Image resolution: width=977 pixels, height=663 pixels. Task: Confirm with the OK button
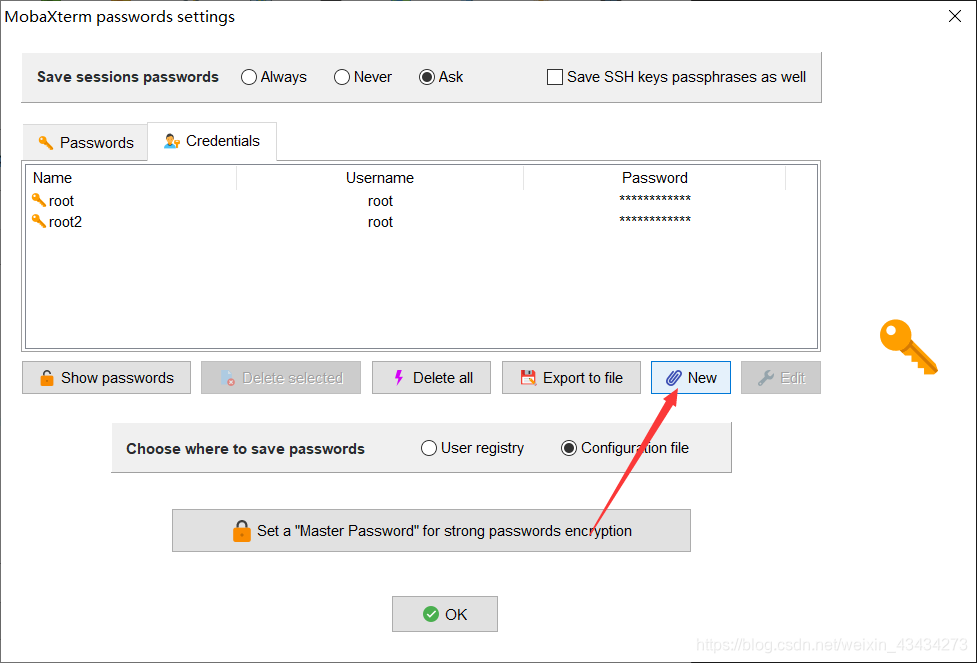445,614
